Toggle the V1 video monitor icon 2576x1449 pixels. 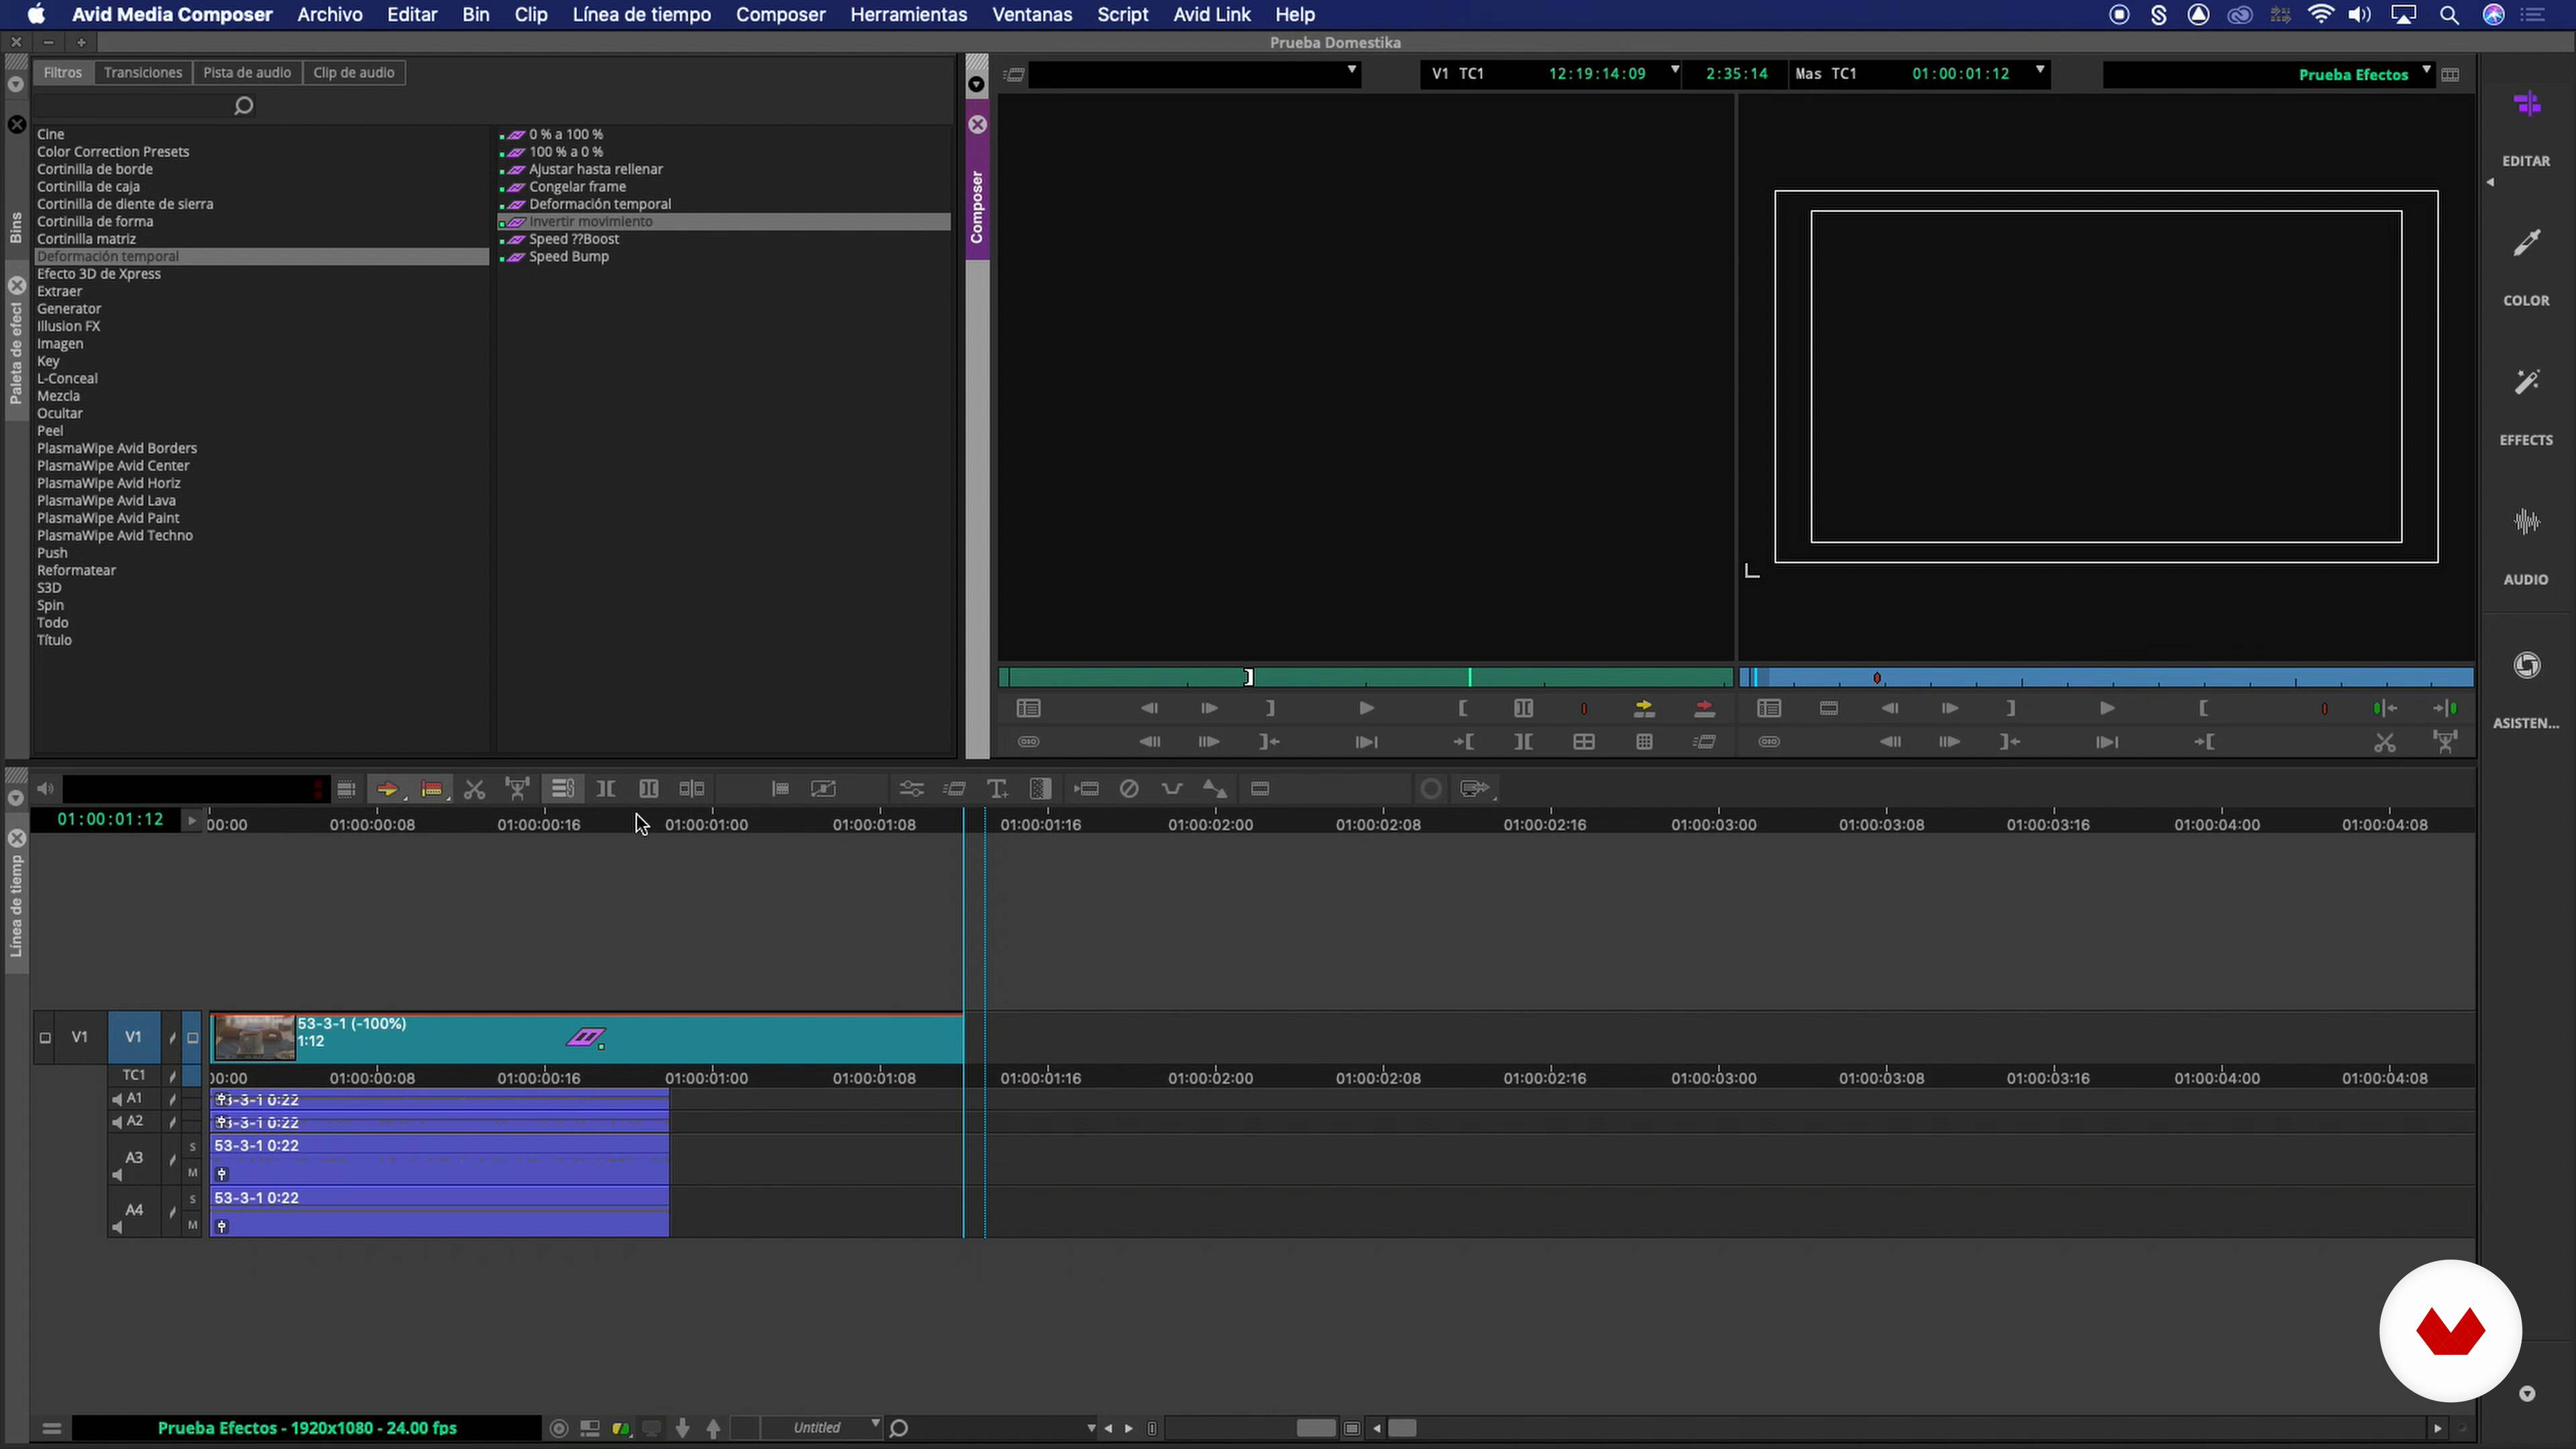(193, 1038)
